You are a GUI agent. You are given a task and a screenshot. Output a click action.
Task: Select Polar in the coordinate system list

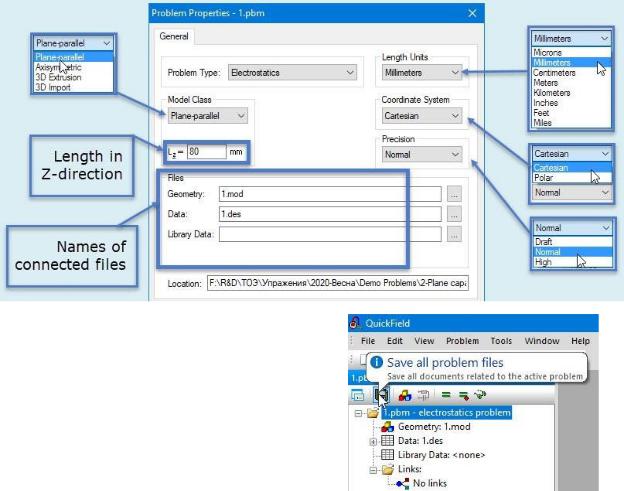(572, 178)
